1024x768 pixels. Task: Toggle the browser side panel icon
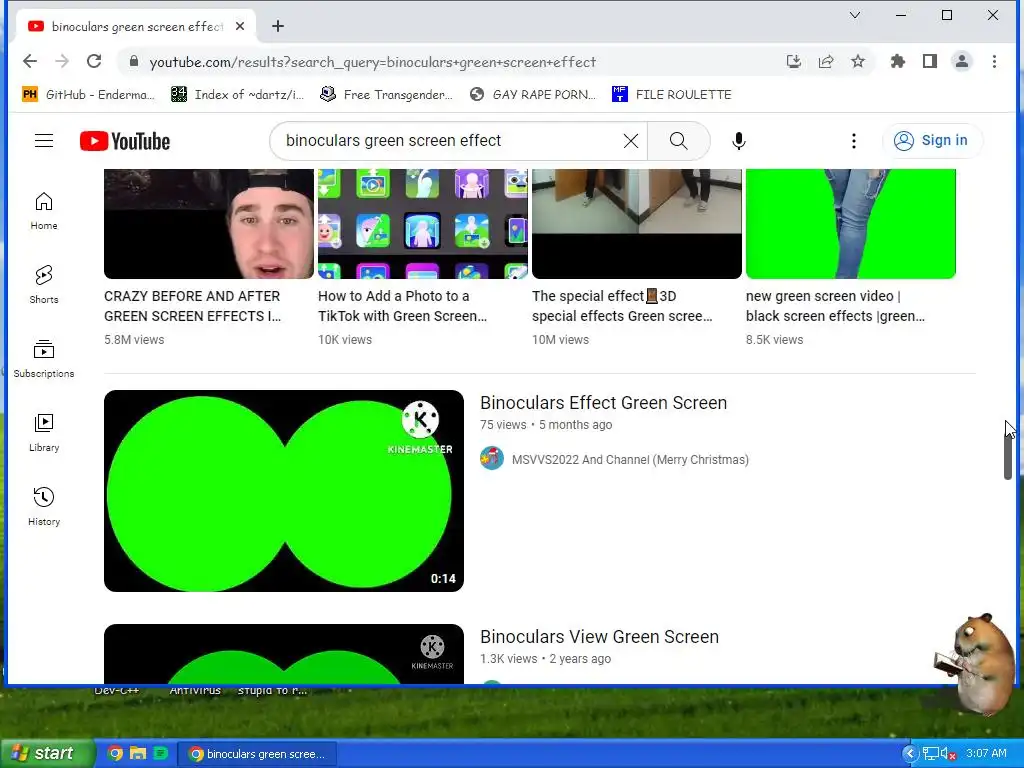[x=930, y=61]
